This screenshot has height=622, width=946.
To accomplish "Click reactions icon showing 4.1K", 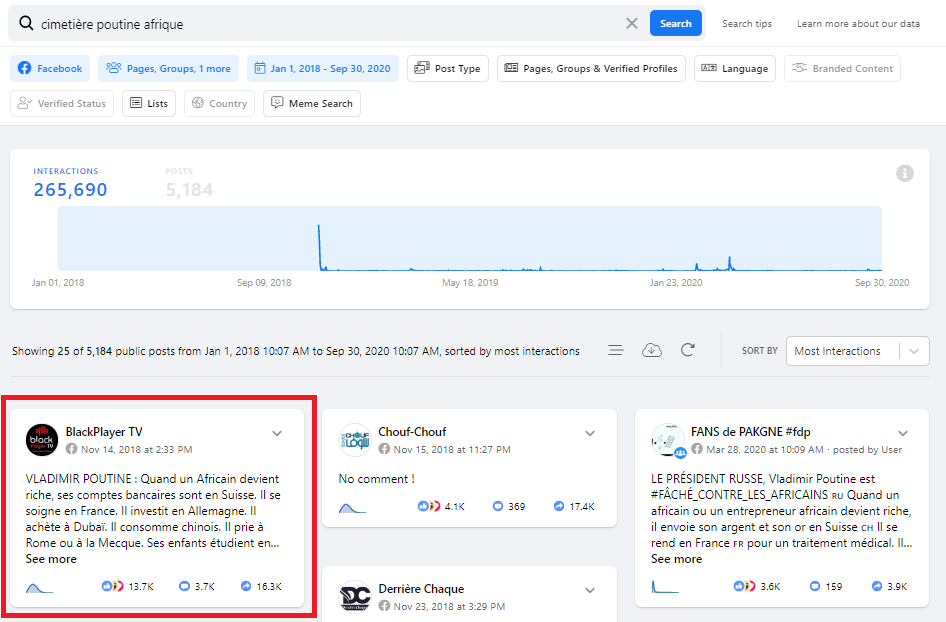I will pos(429,506).
